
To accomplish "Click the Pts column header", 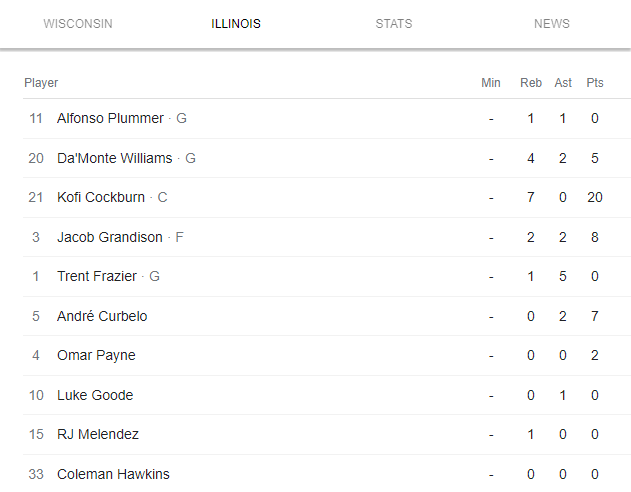I will point(595,83).
